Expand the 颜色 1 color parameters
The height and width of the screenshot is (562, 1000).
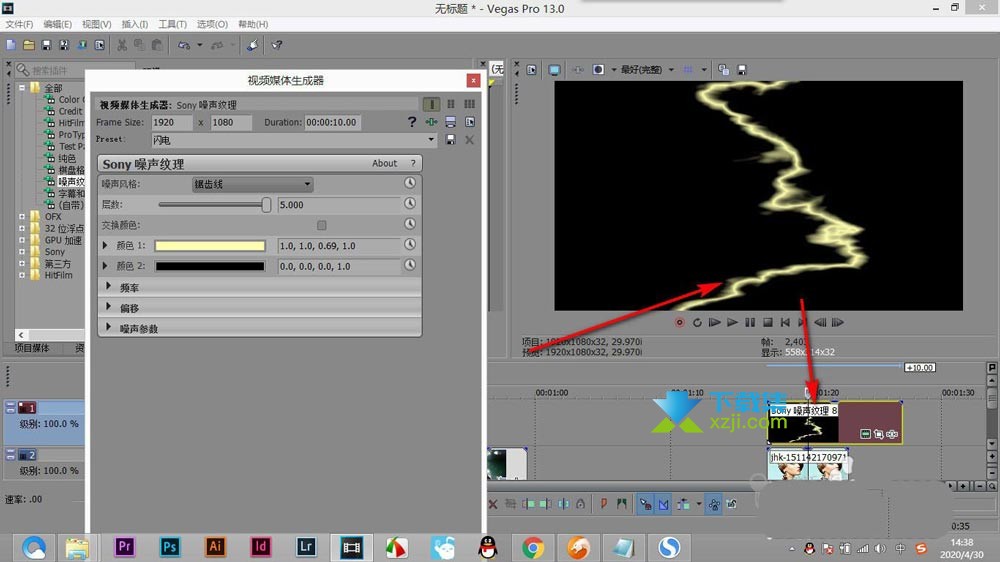(x=105, y=245)
